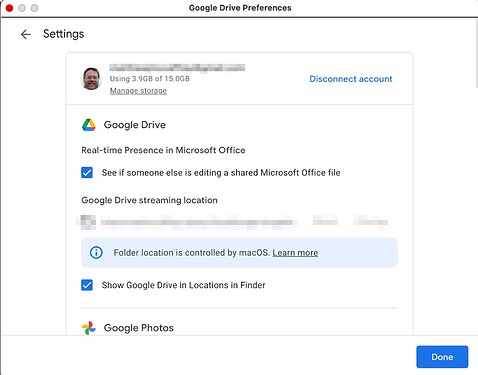This screenshot has width=478, height=375.
Task: Click the 'Google Drive Preferences' window title
Action: click(240, 8)
